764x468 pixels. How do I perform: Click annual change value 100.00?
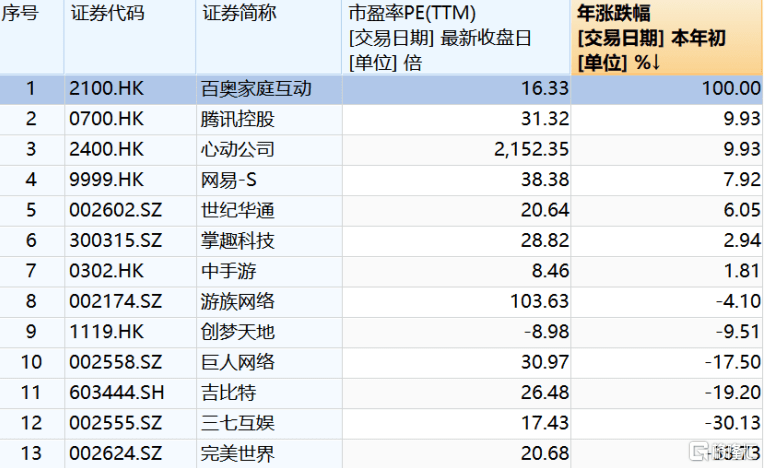click(731, 89)
